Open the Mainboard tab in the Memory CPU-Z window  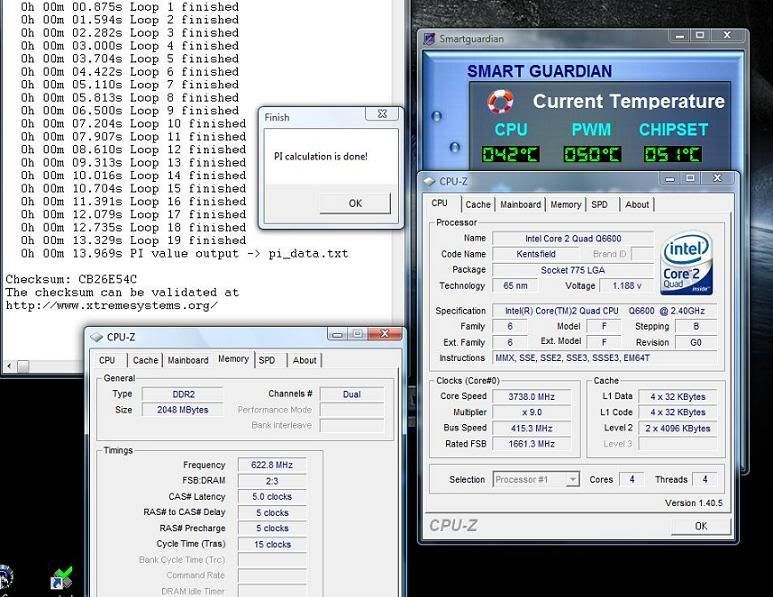188,360
